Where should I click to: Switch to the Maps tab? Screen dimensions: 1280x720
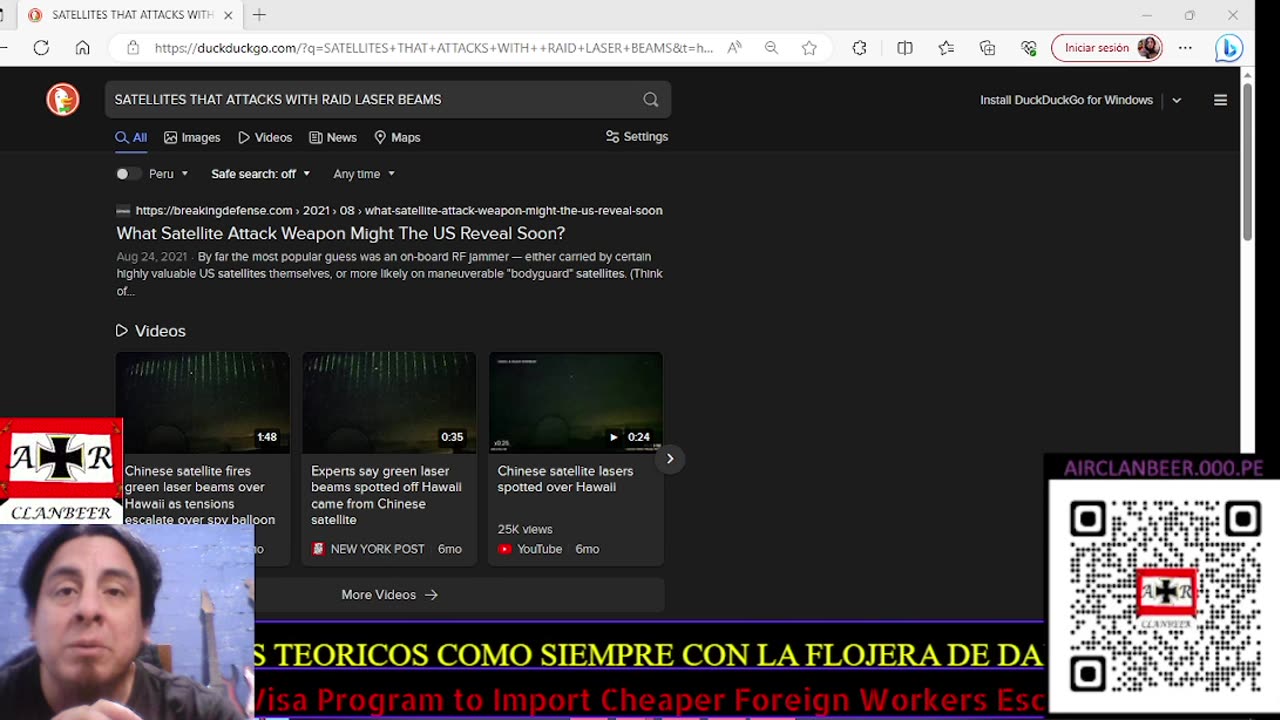(397, 138)
